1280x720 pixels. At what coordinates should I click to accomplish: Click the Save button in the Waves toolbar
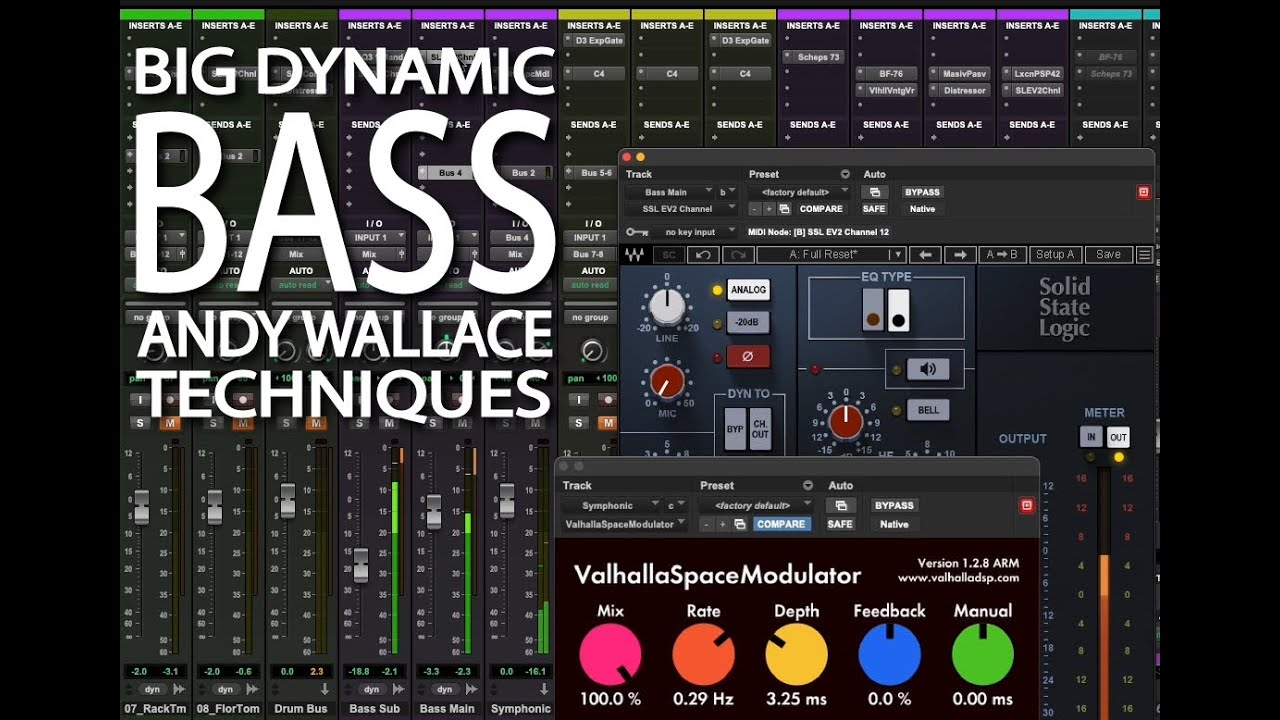(1108, 255)
